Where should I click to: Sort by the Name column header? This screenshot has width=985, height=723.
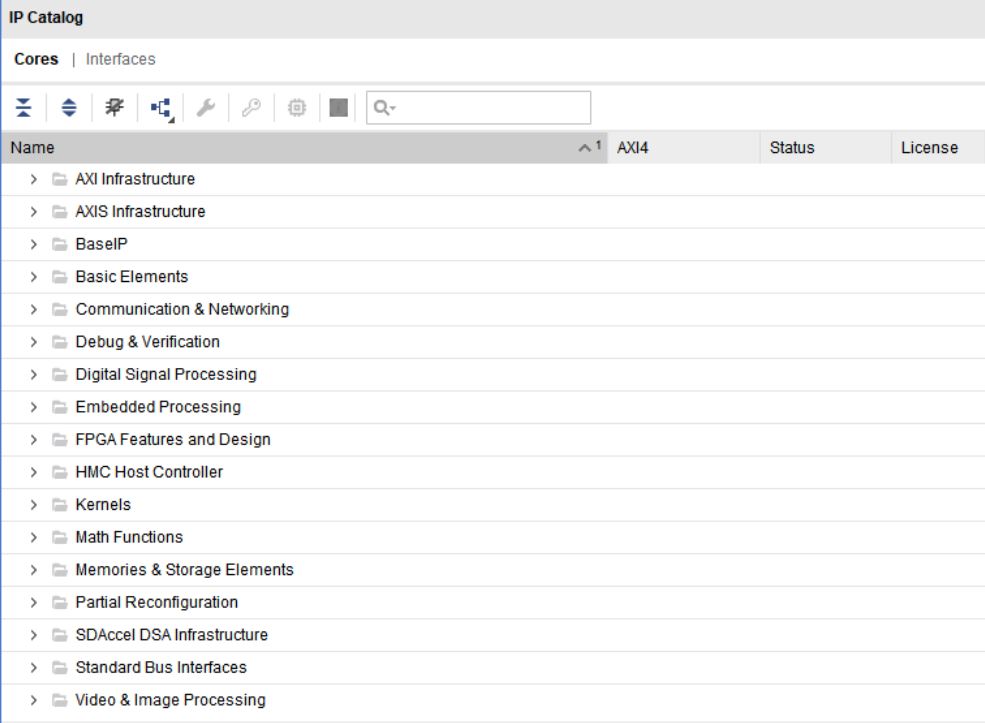304,148
